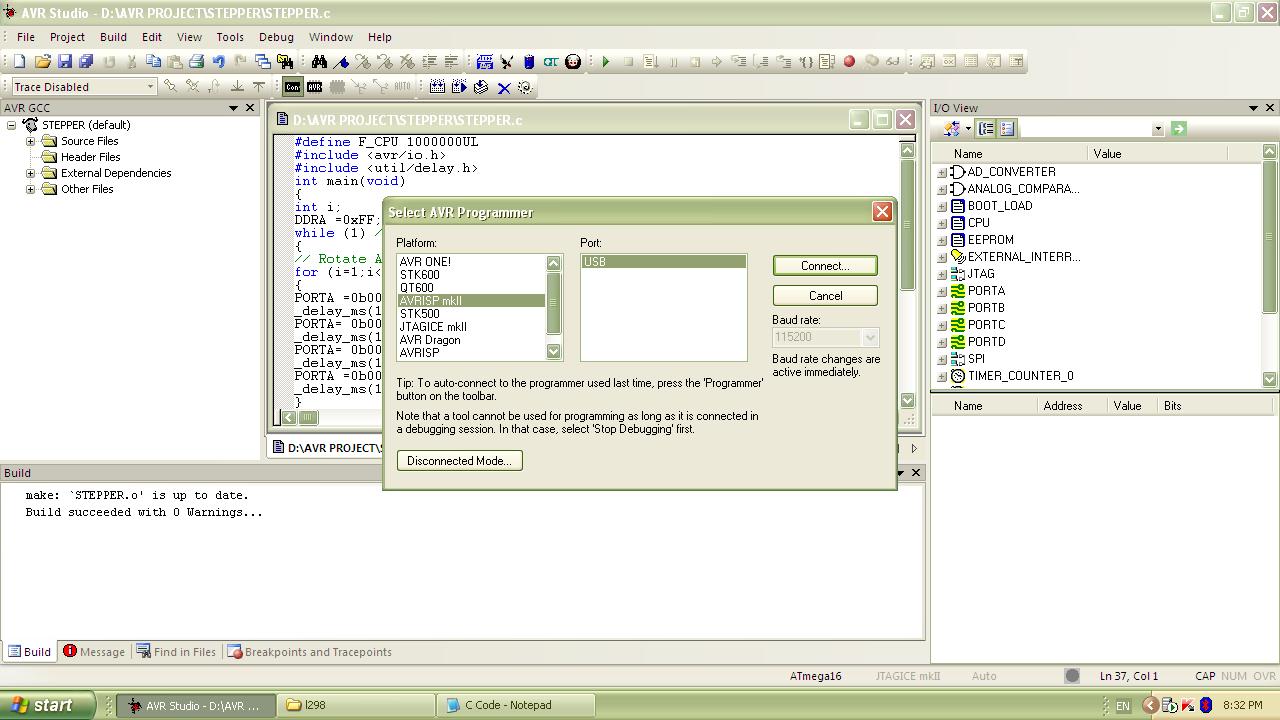The width and height of the screenshot is (1280, 720).
Task: Click the red Toggle Breakpoint icon
Action: coord(849,61)
